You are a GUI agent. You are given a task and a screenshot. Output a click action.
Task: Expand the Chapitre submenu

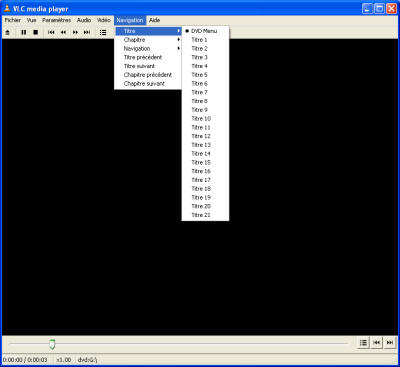point(148,40)
